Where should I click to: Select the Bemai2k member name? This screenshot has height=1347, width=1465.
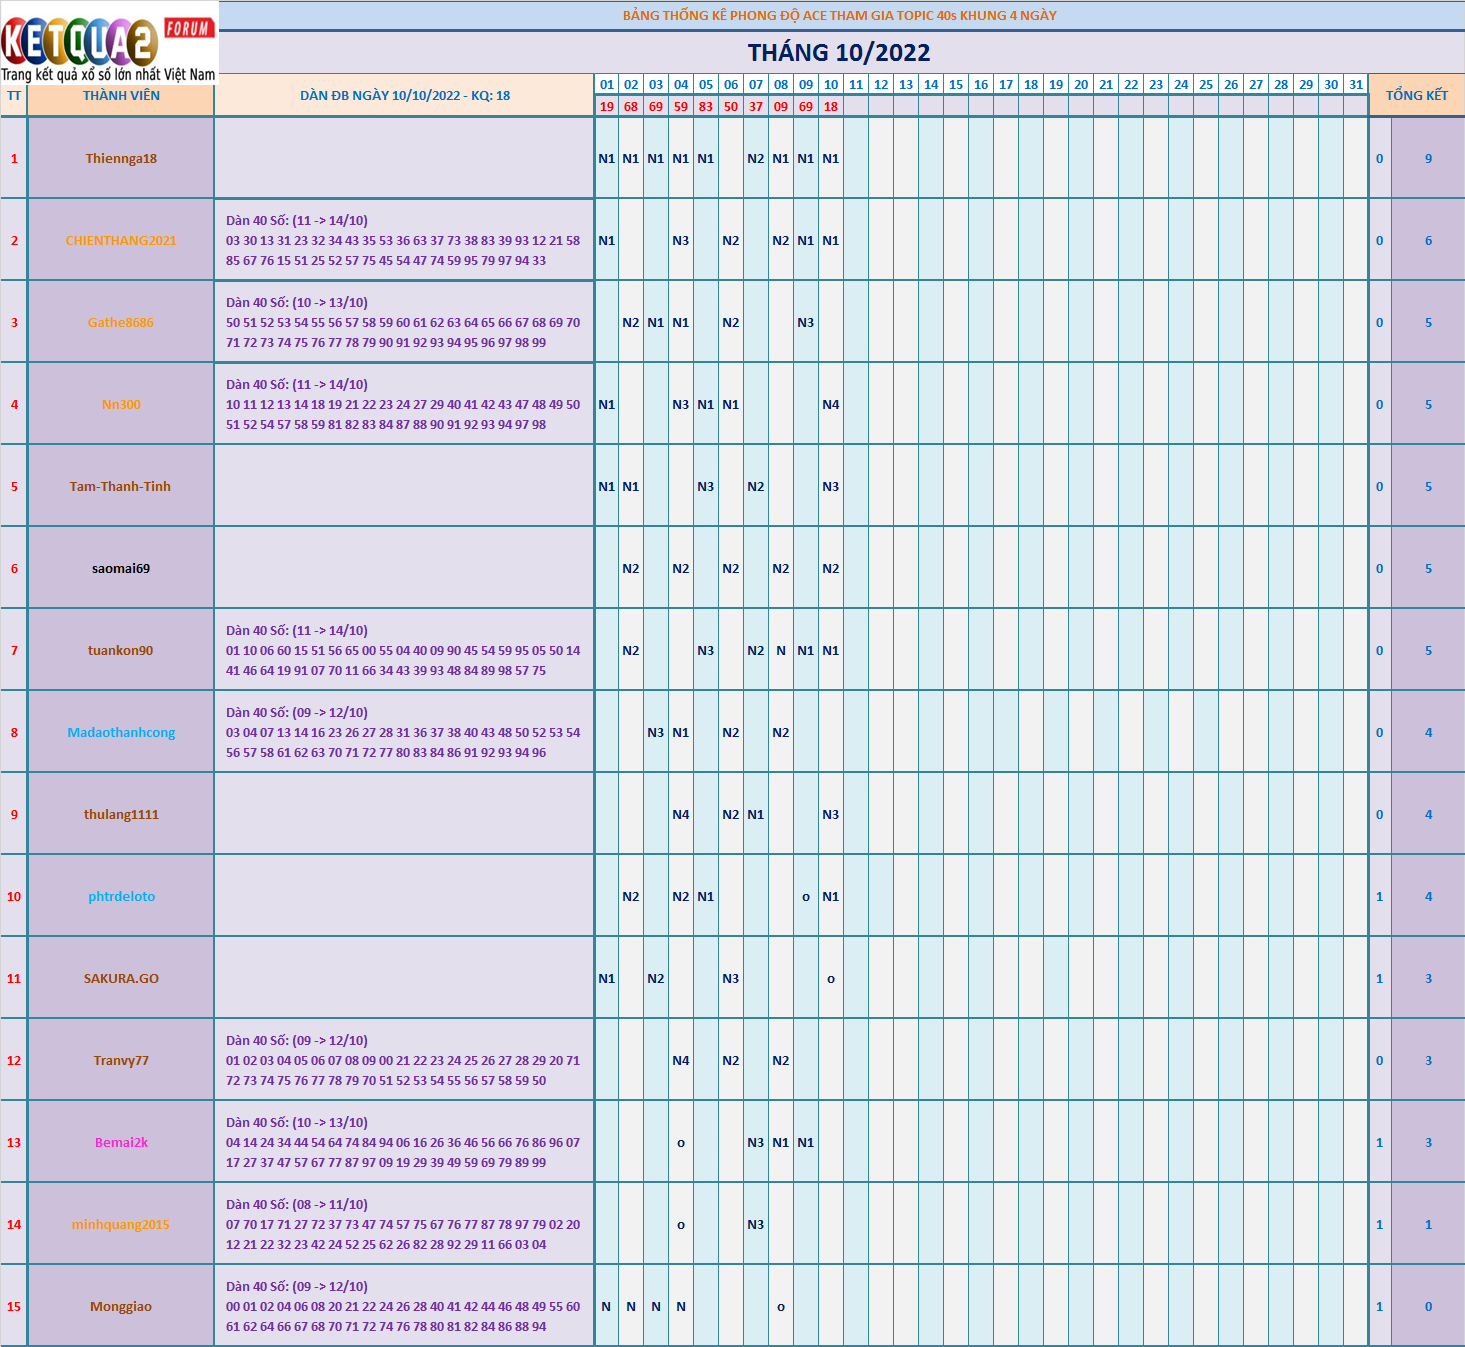[121, 1143]
